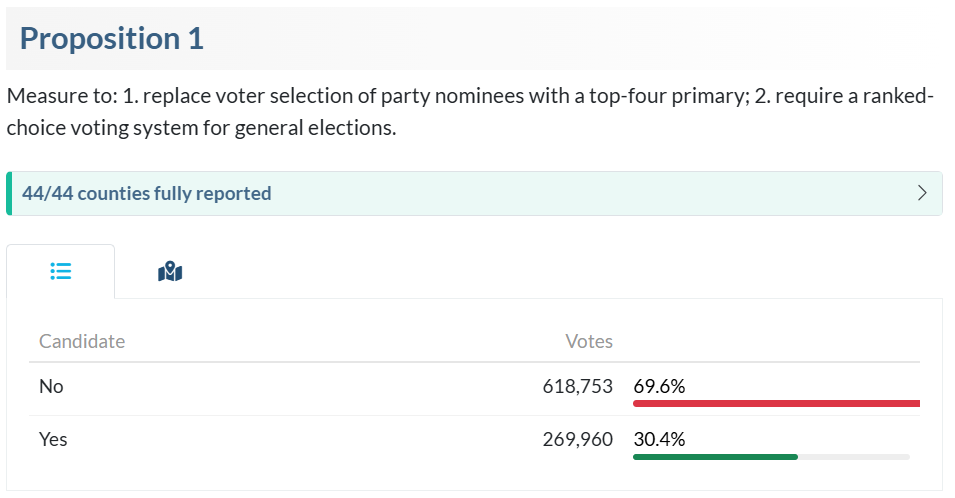
Task: Click the gray unfilled part of Yes bar
Action: (x=854, y=457)
